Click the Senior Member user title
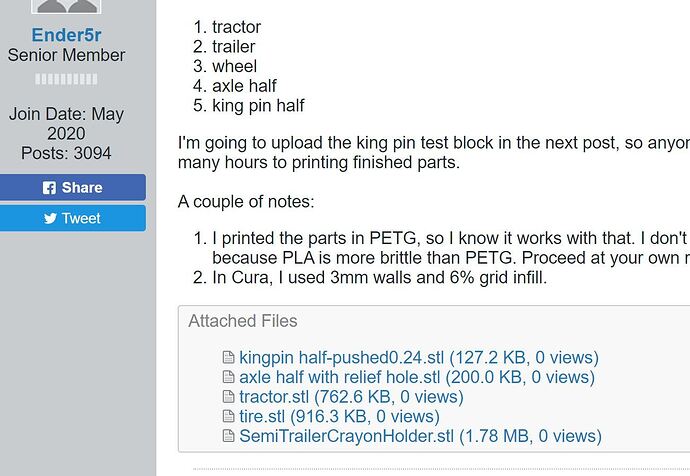The width and height of the screenshot is (690, 476). coord(66,55)
